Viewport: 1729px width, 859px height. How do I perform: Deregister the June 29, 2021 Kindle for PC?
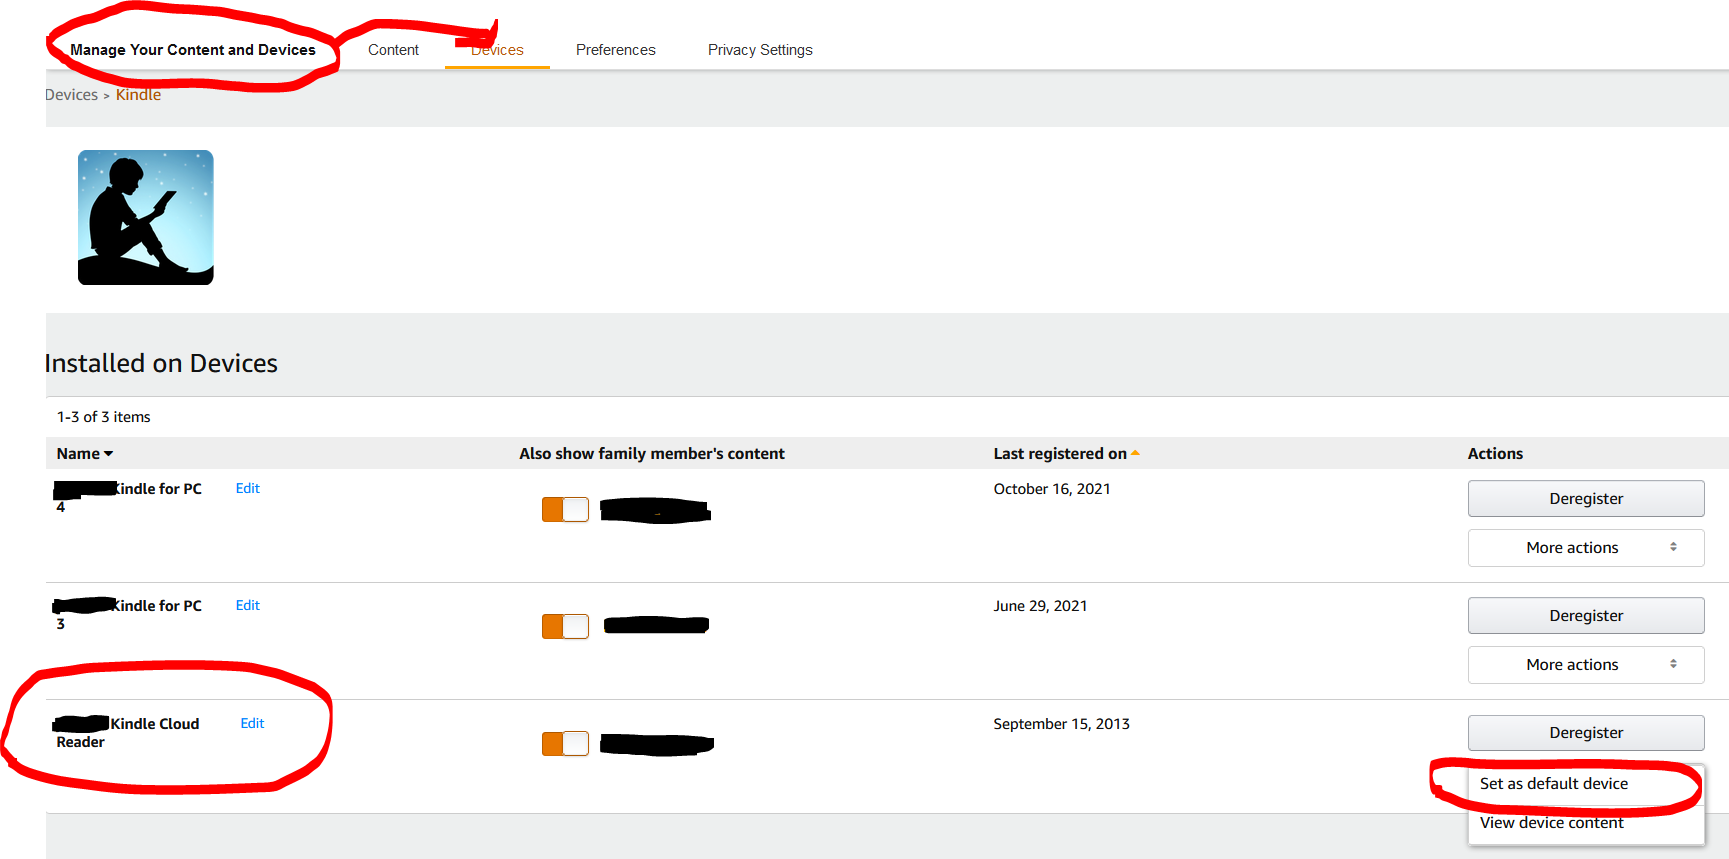(x=1586, y=616)
